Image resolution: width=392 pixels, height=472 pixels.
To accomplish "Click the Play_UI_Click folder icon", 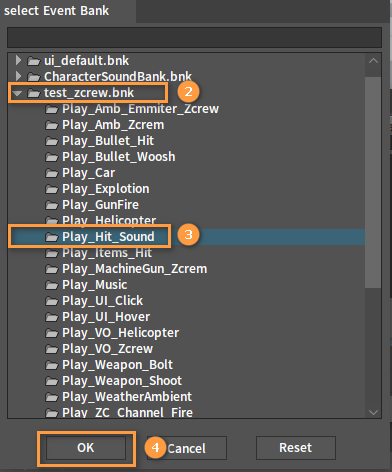I will click(x=52, y=301).
